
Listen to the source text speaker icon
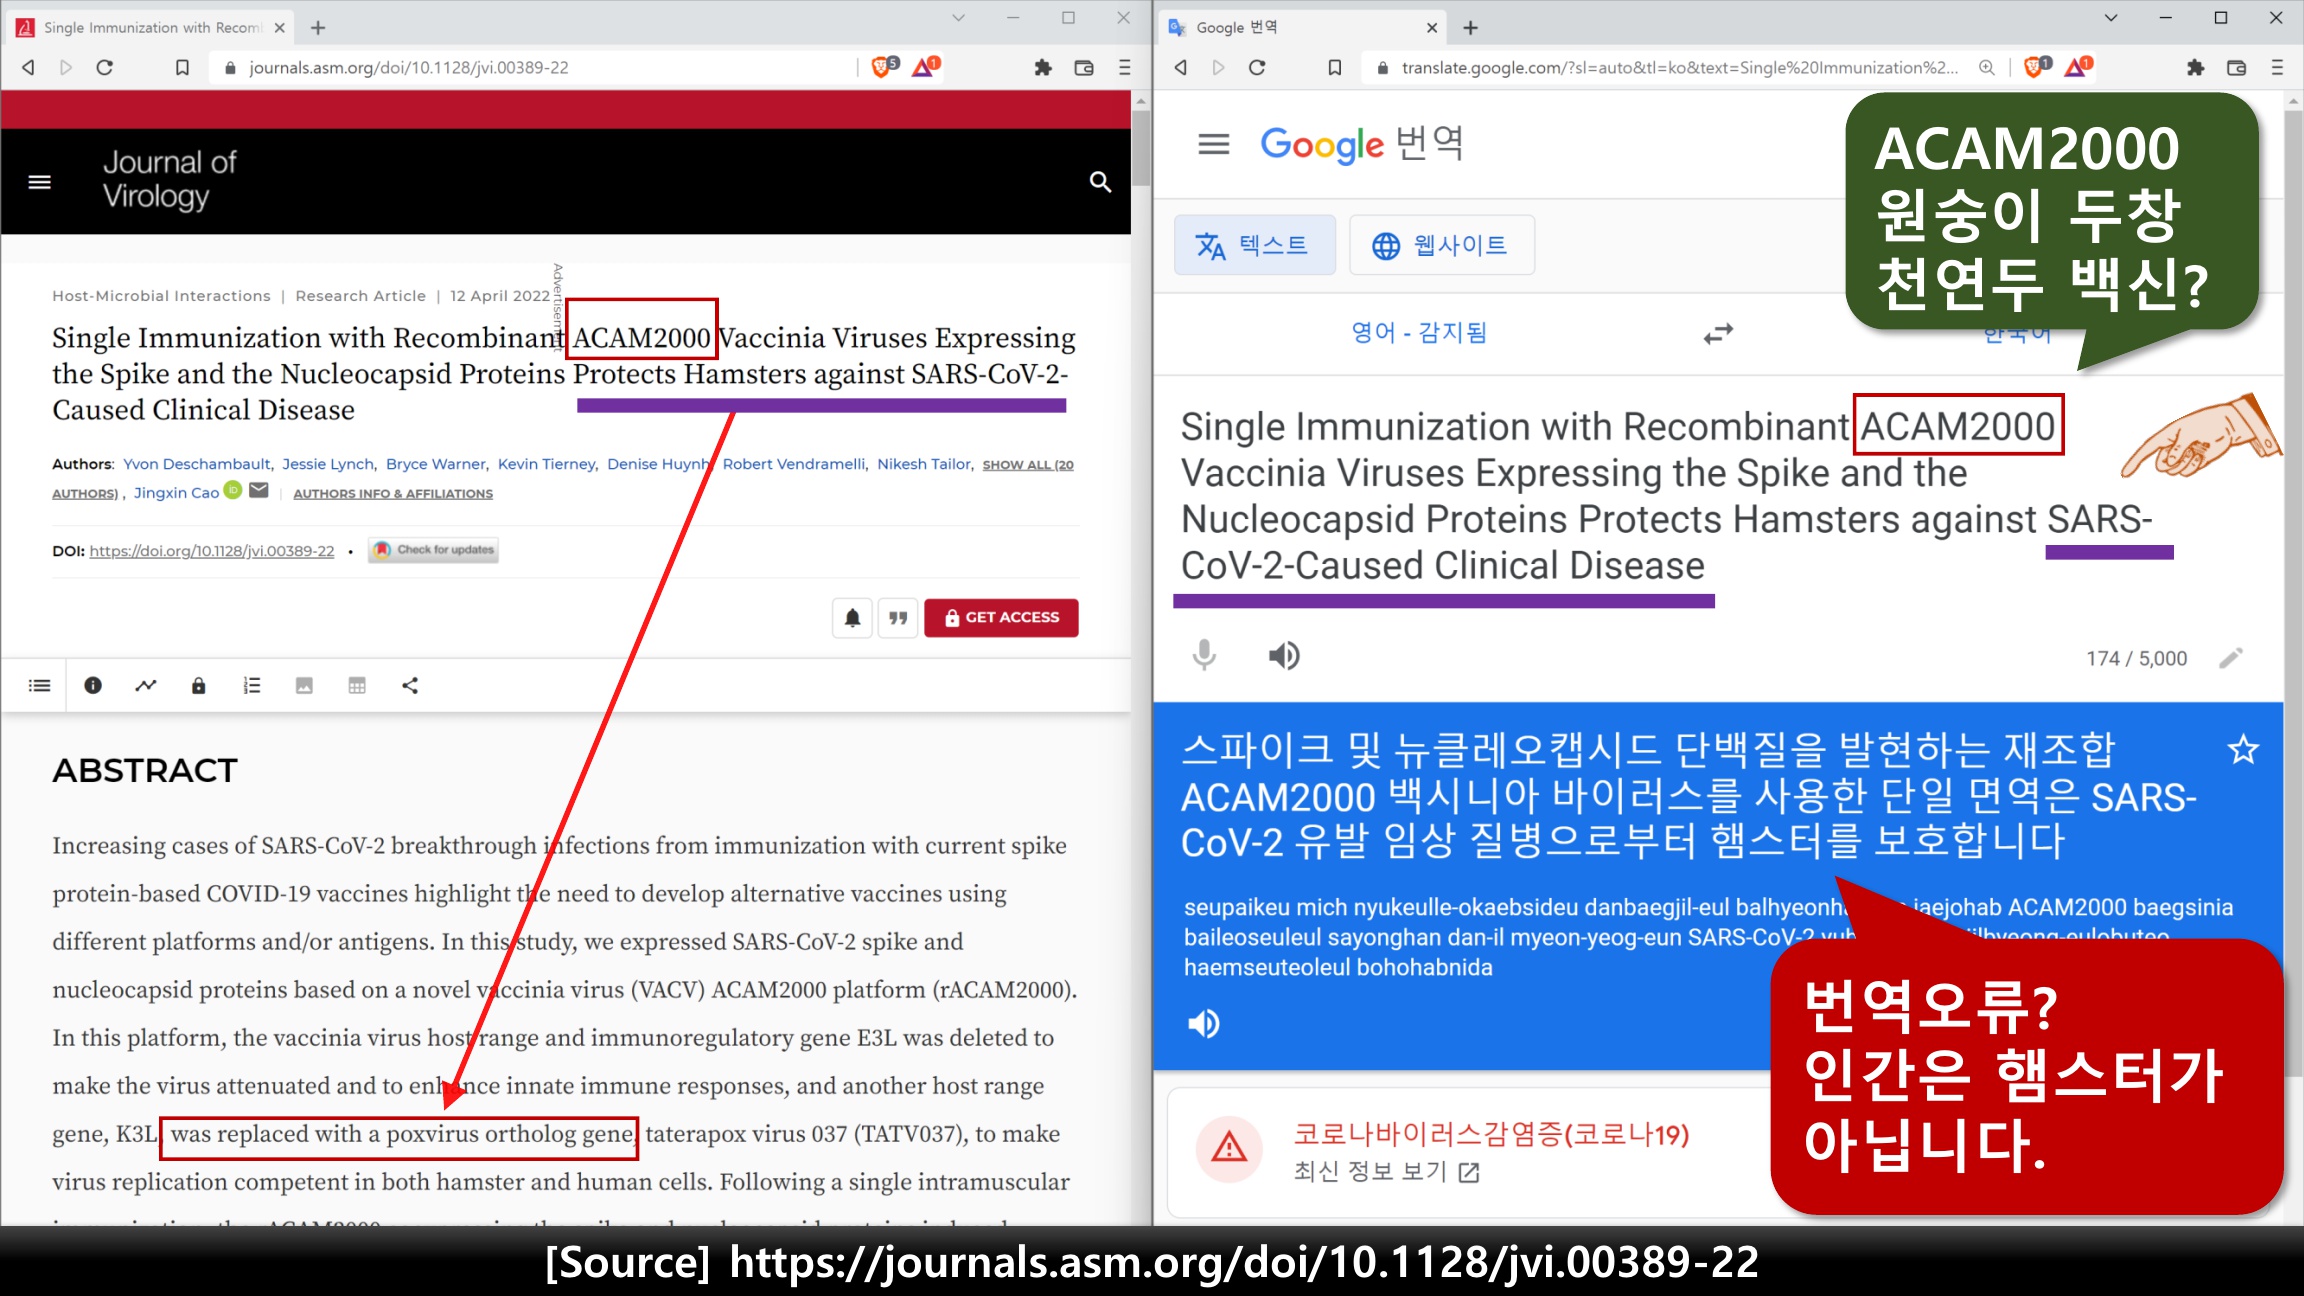1284,656
